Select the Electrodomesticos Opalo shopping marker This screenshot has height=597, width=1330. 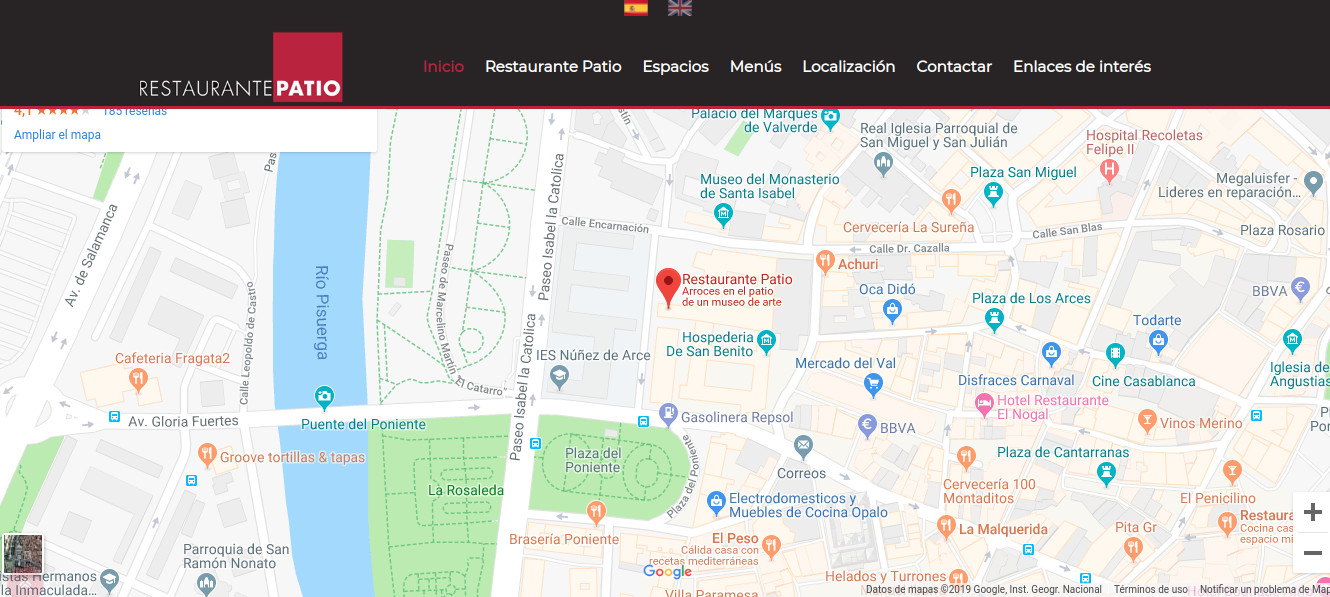715,500
